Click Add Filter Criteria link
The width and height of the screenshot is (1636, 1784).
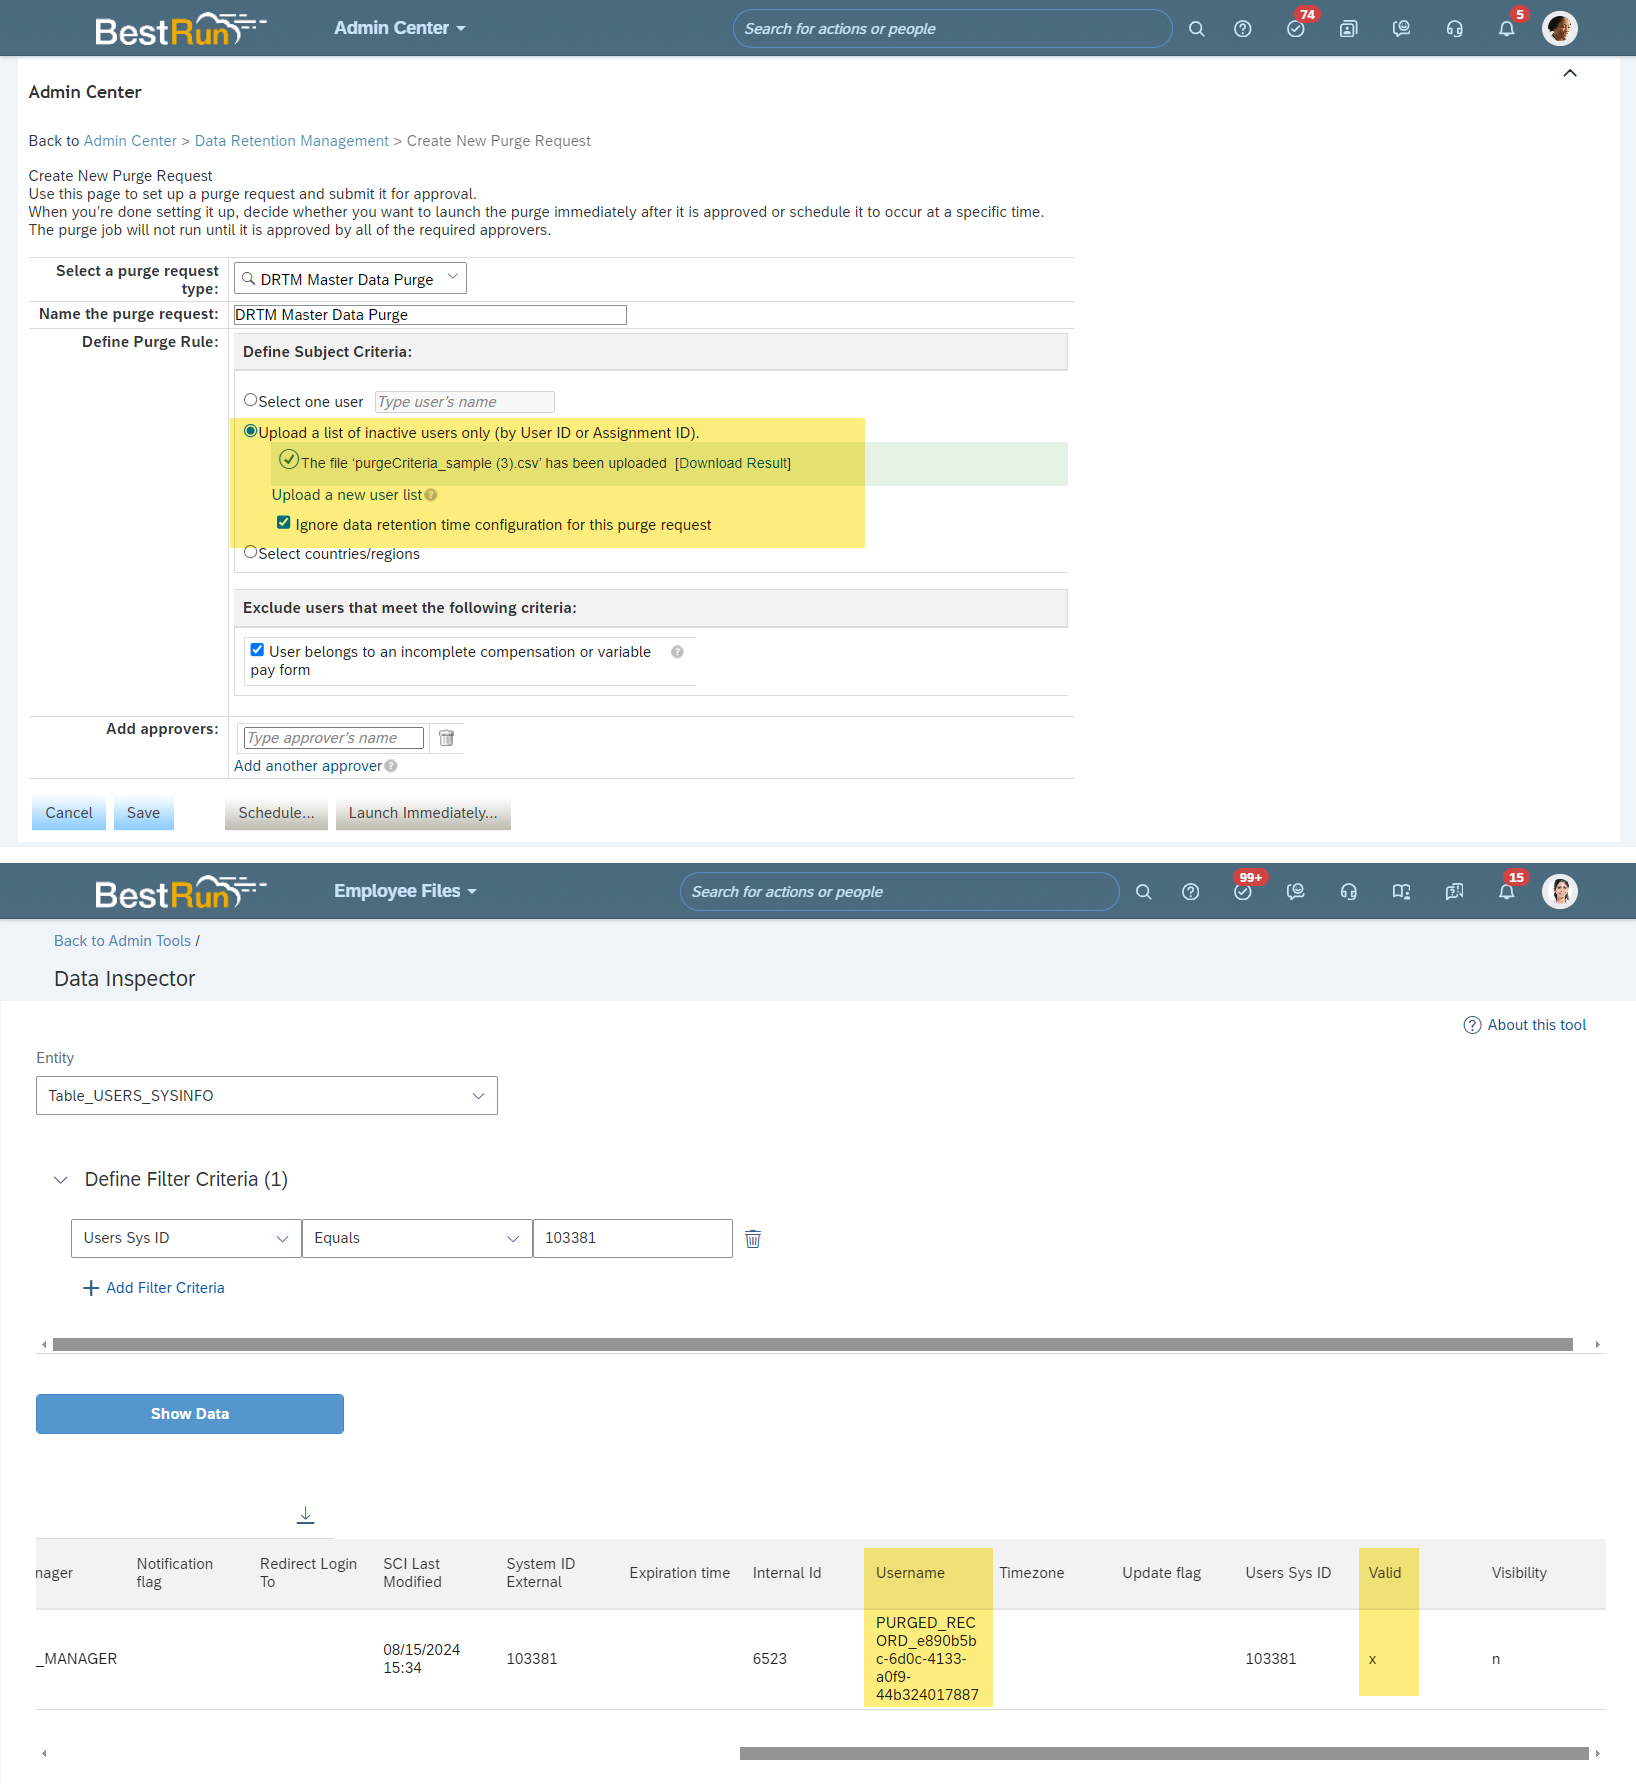pyautogui.click(x=165, y=1288)
